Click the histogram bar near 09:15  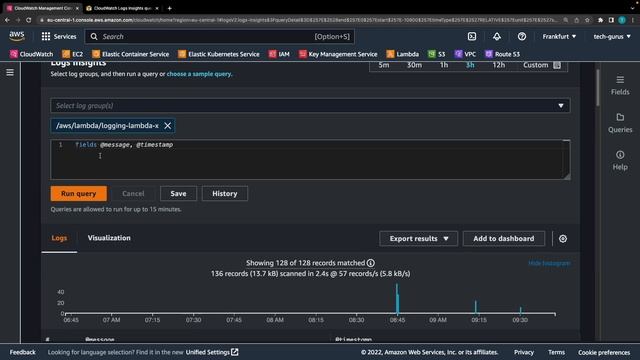[476, 307]
